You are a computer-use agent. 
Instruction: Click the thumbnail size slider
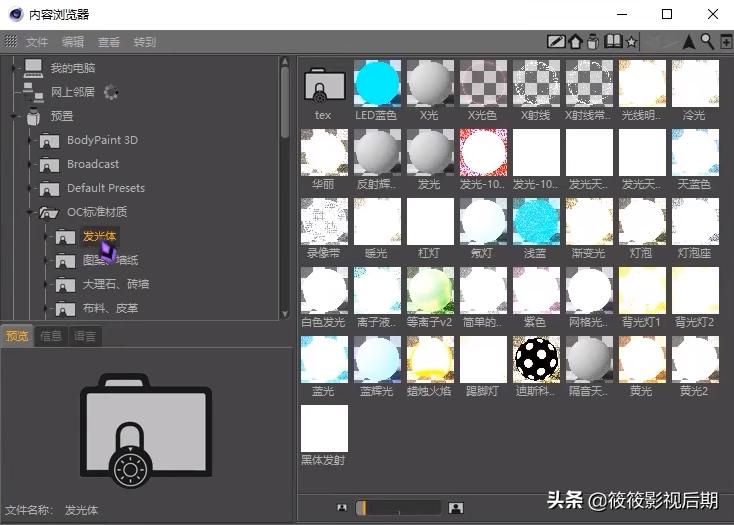point(399,508)
